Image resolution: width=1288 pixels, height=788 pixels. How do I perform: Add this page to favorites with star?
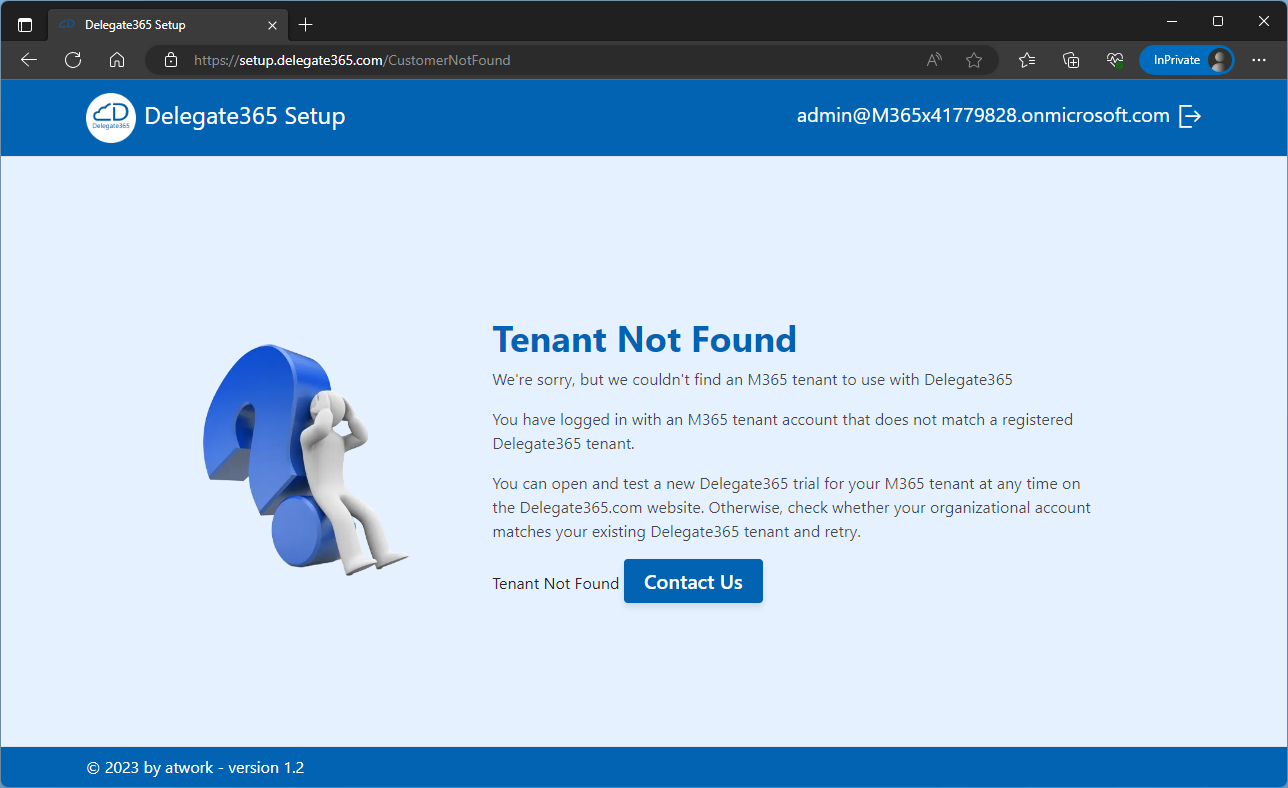[x=974, y=60]
